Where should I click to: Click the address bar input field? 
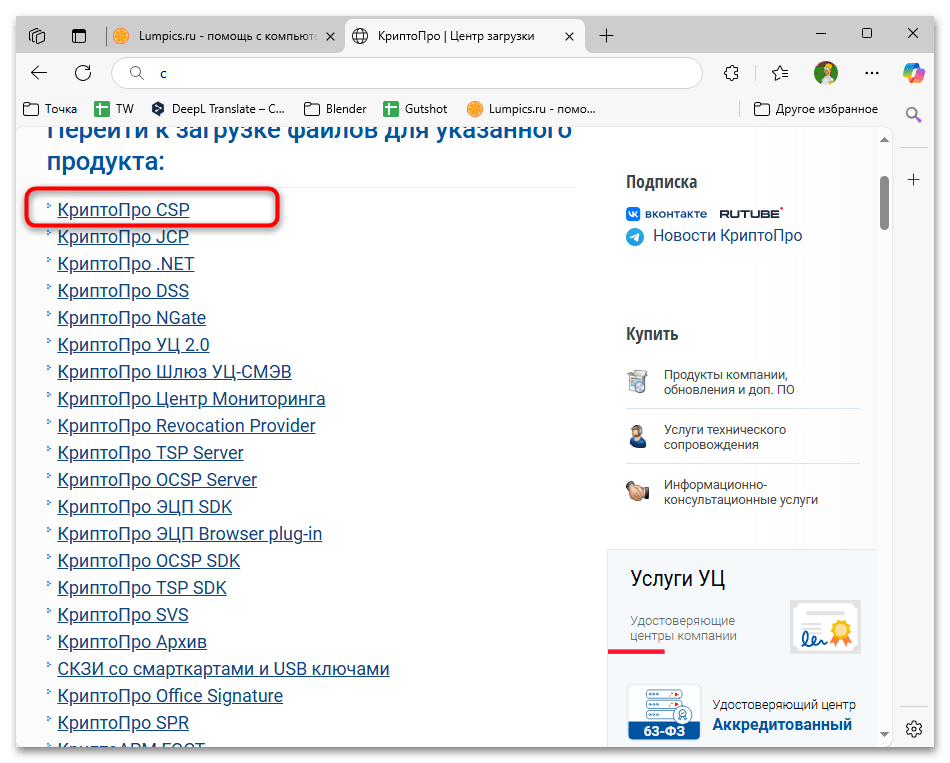pos(407,73)
